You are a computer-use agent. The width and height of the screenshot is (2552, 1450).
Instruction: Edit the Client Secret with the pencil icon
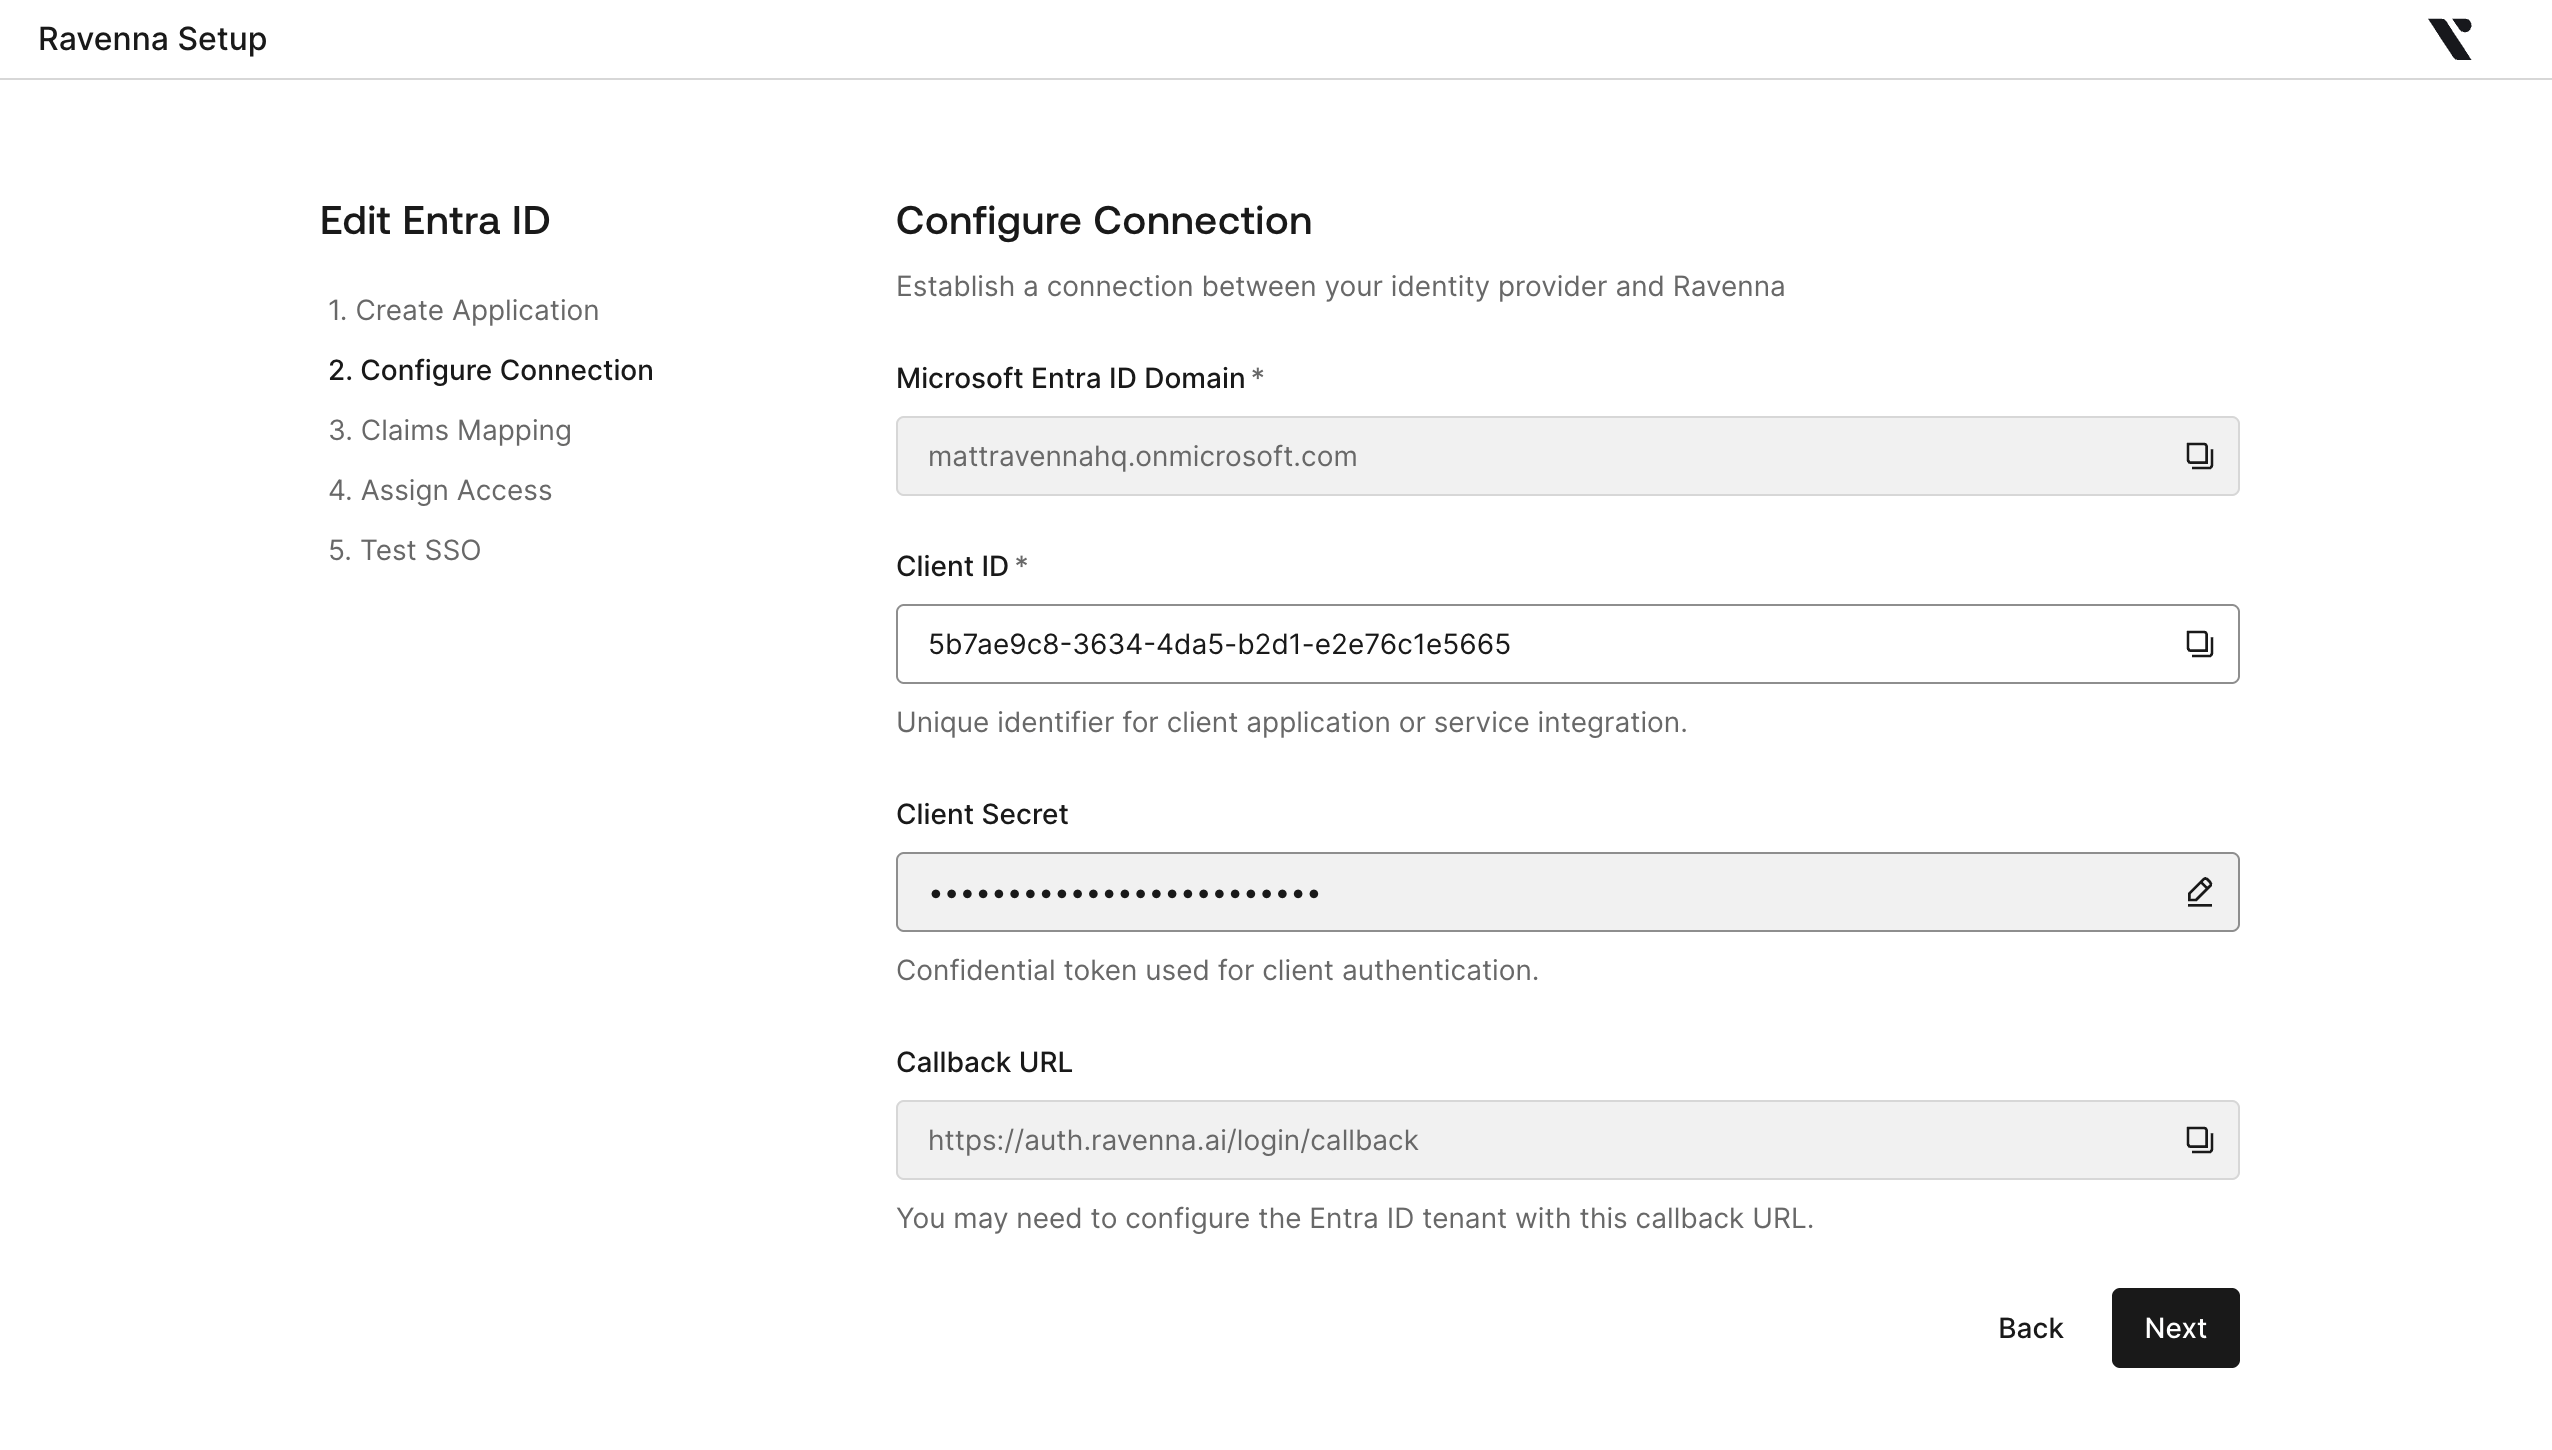click(x=2198, y=892)
